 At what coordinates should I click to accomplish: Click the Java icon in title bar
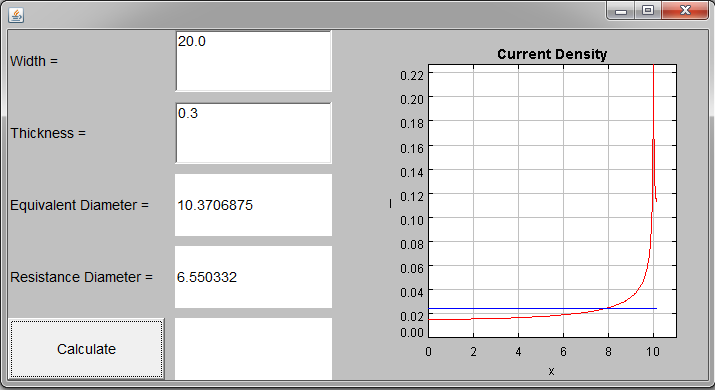pos(16,15)
